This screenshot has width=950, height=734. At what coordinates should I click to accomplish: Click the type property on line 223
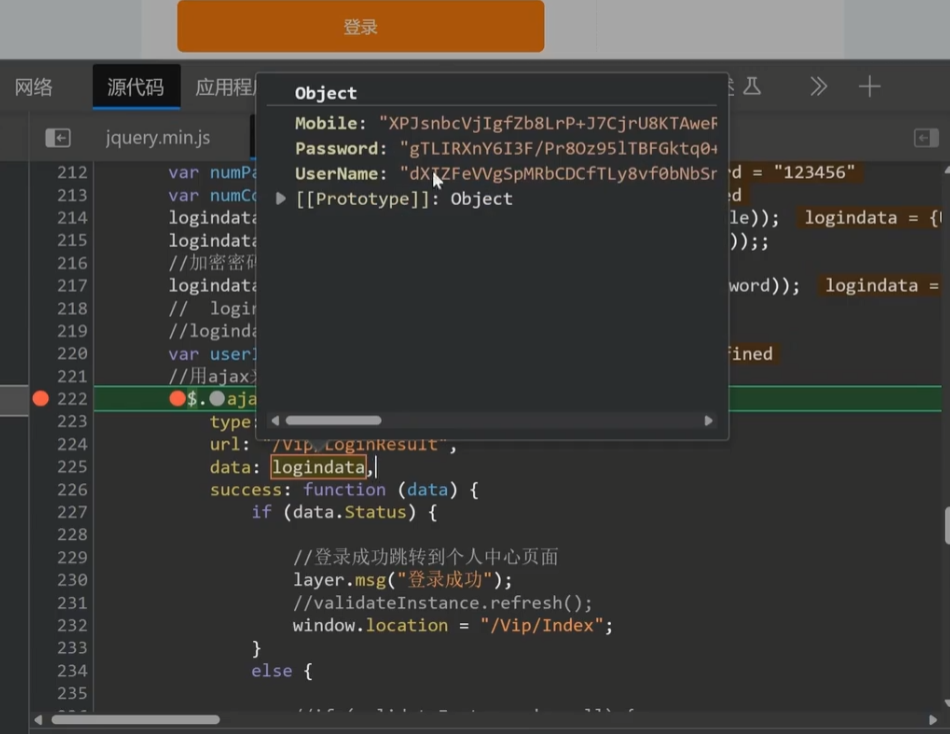(230, 422)
